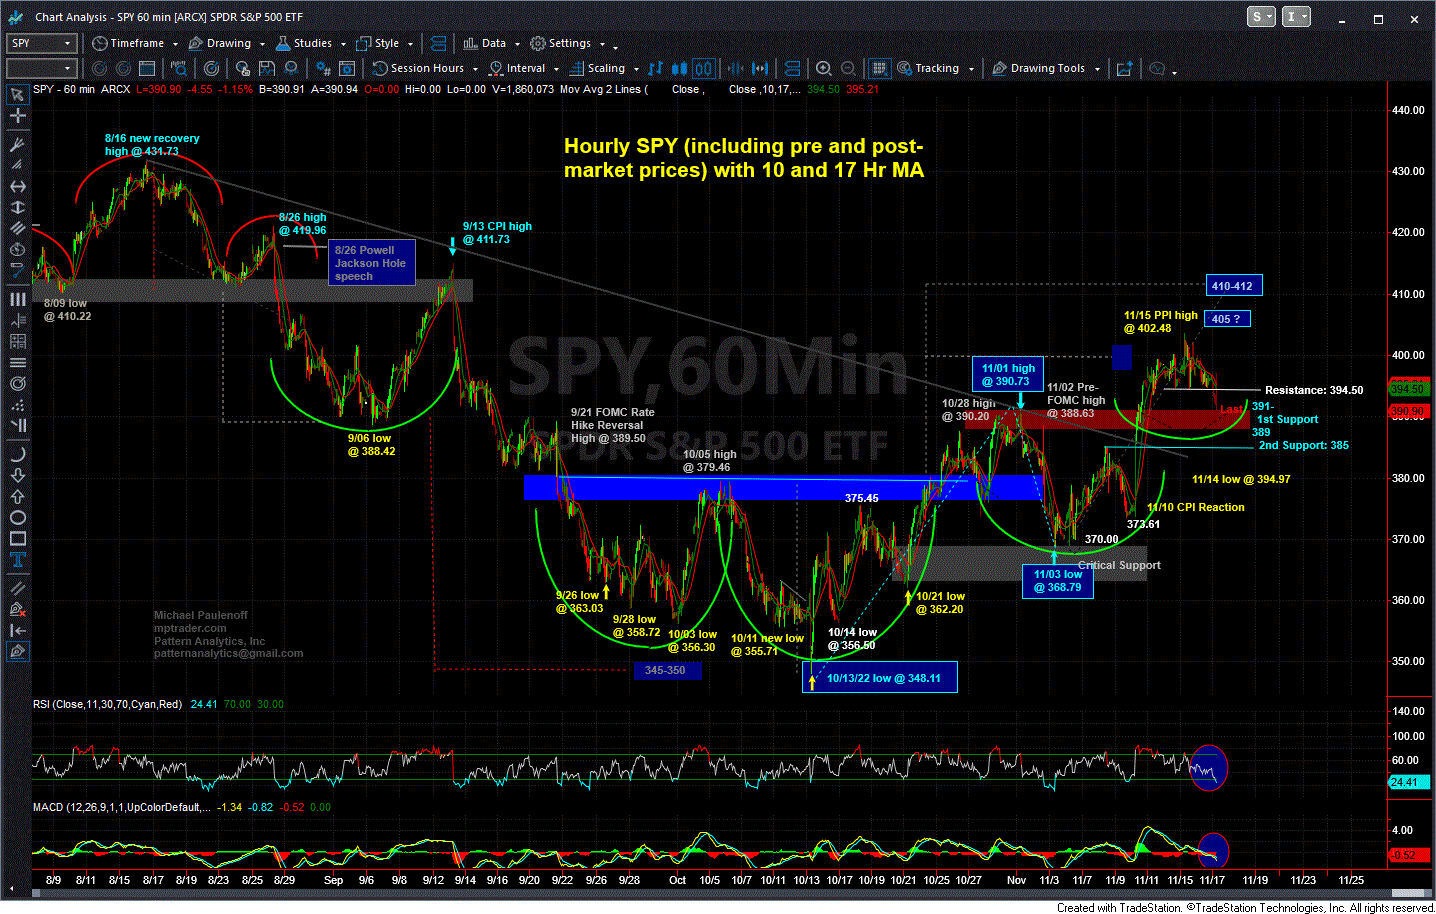
Task: Click the Session Hours button
Action: pyautogui.click(x=419, y=68)
